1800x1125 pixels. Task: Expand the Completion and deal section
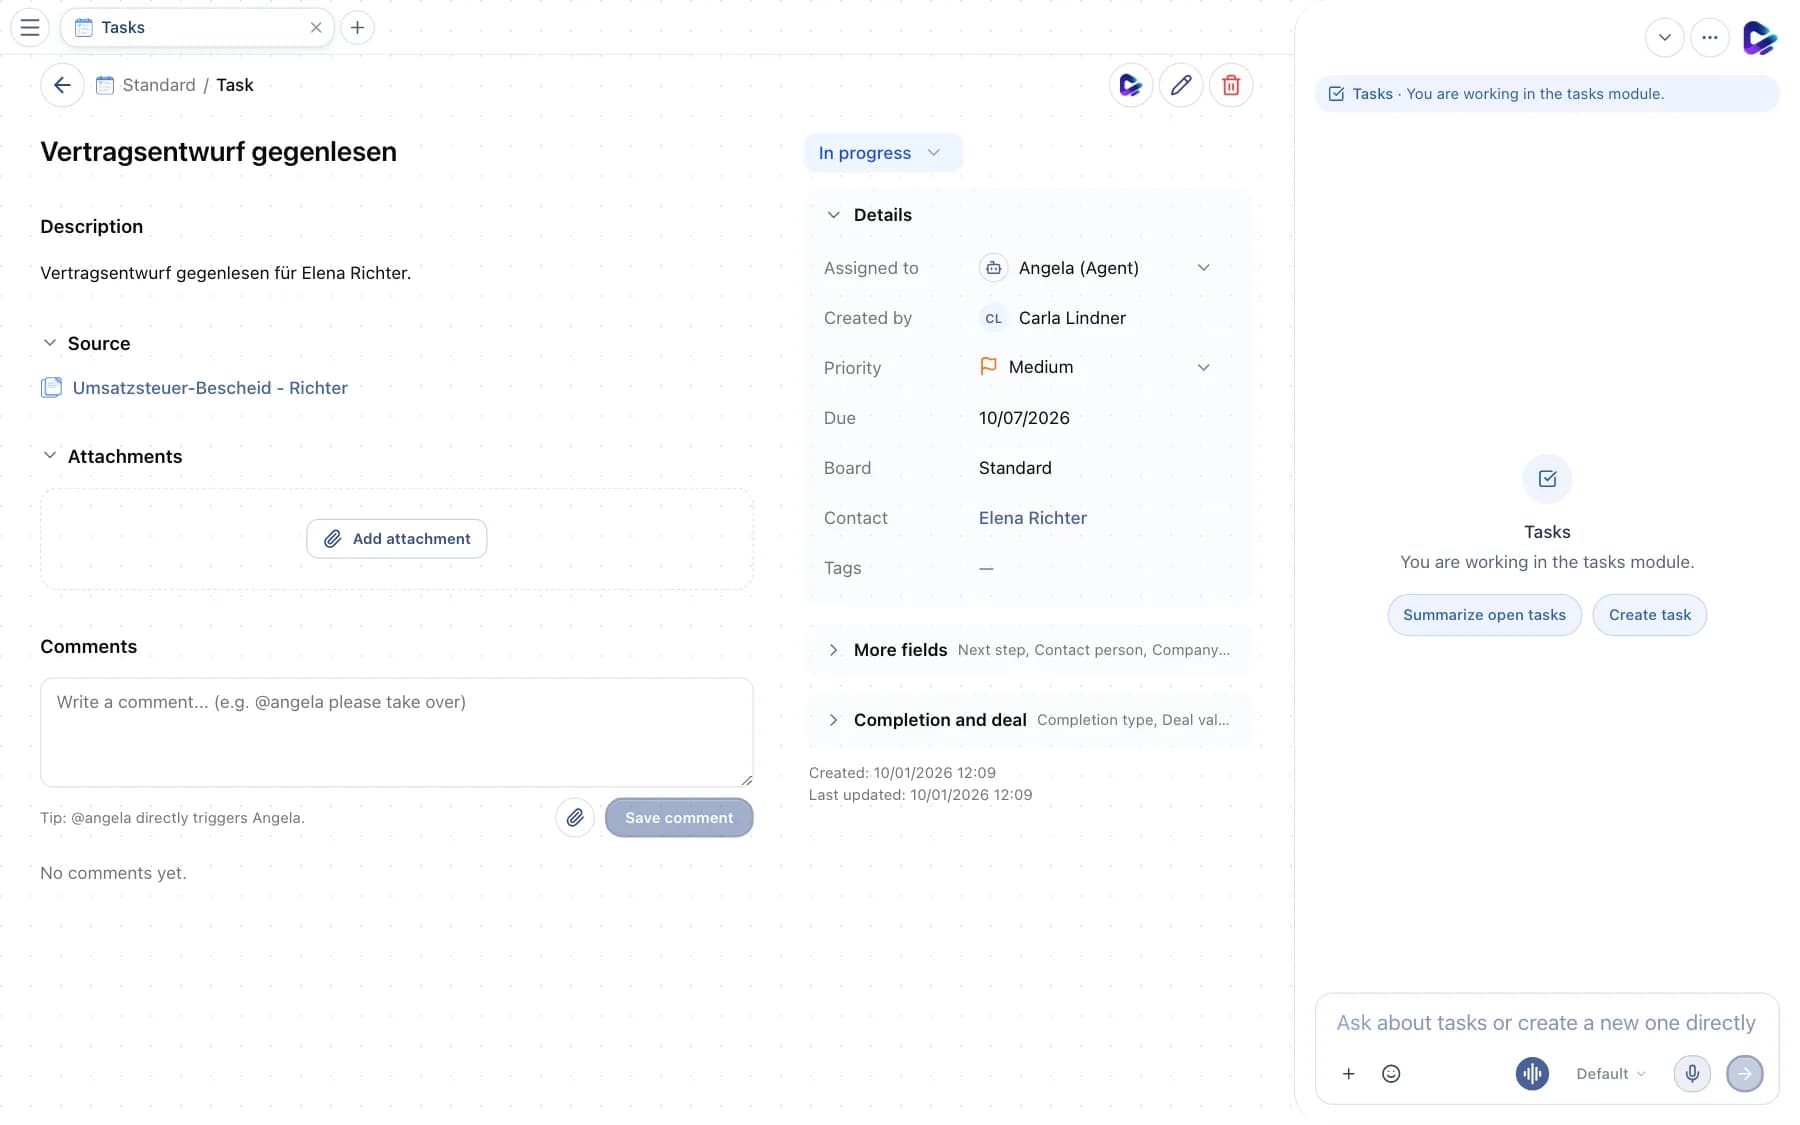[x=1028, y=720]
